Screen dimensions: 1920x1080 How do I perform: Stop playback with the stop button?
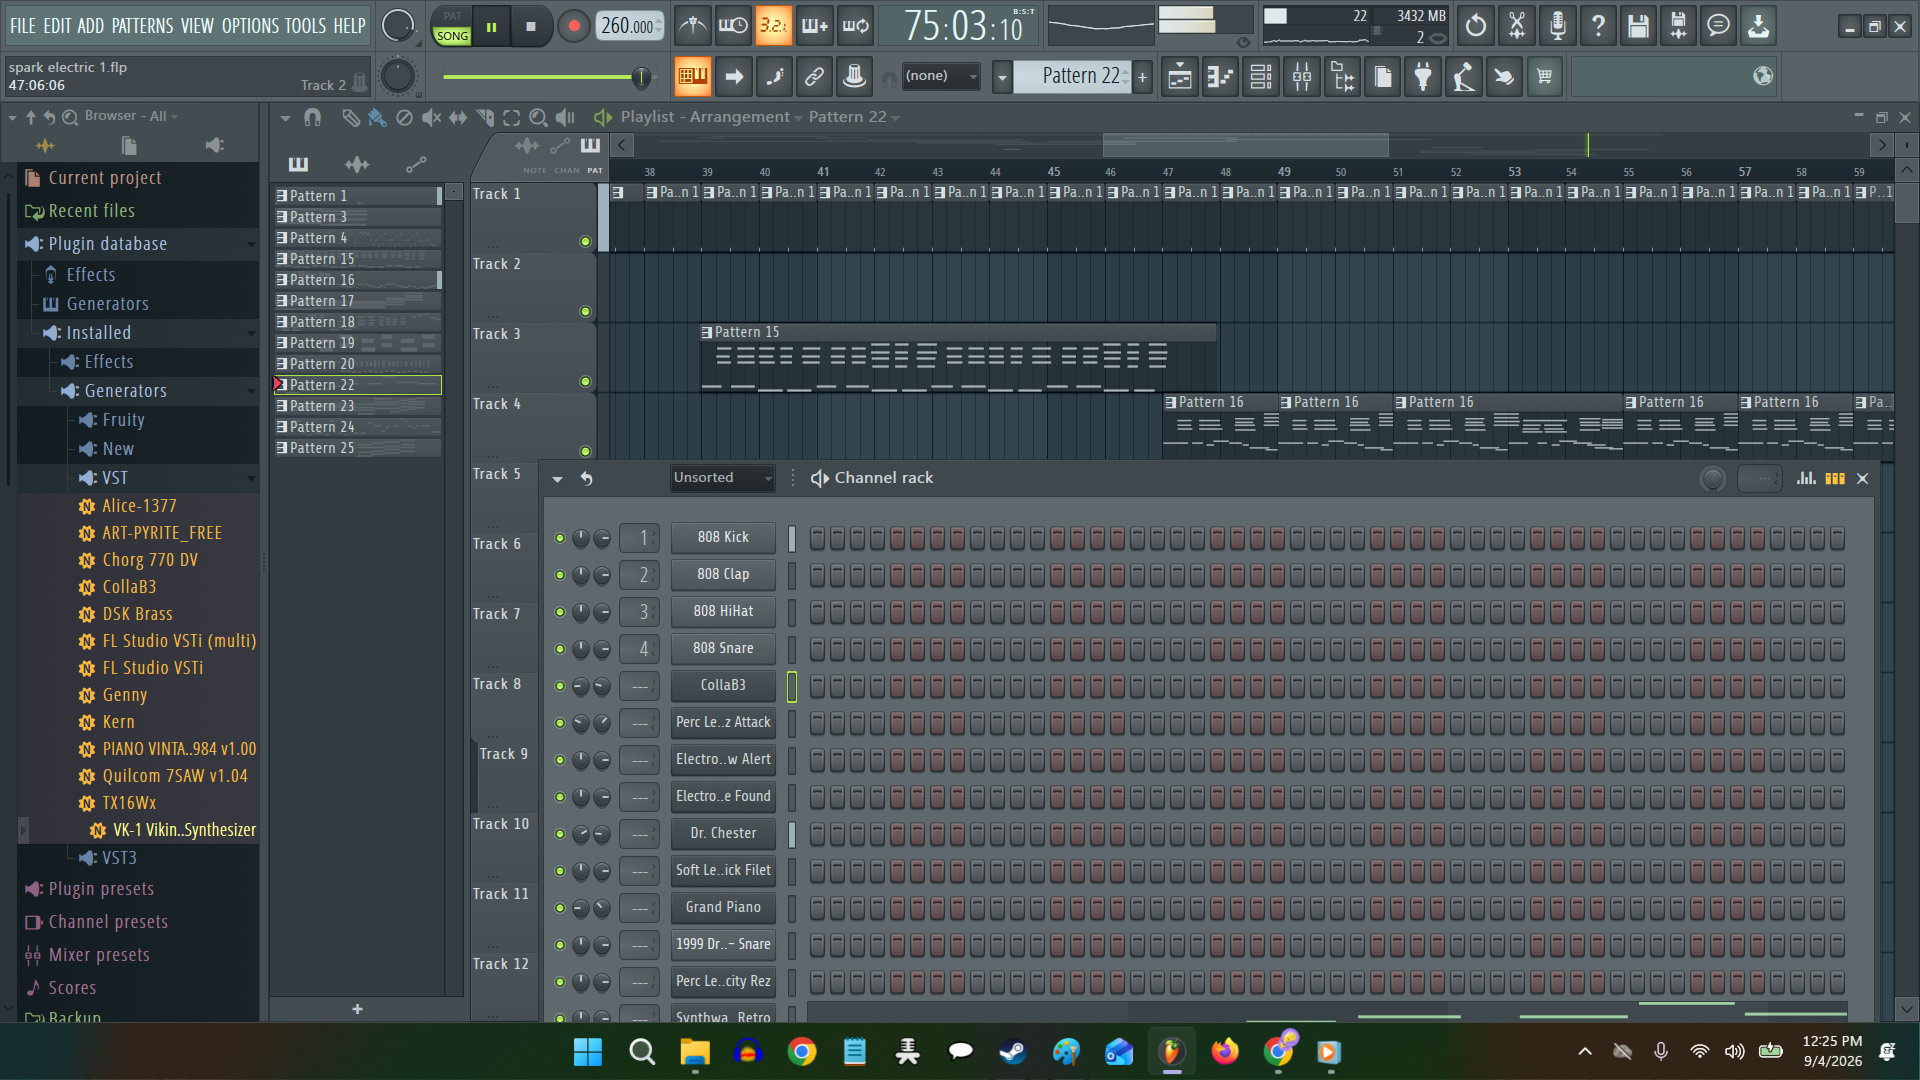531,27
